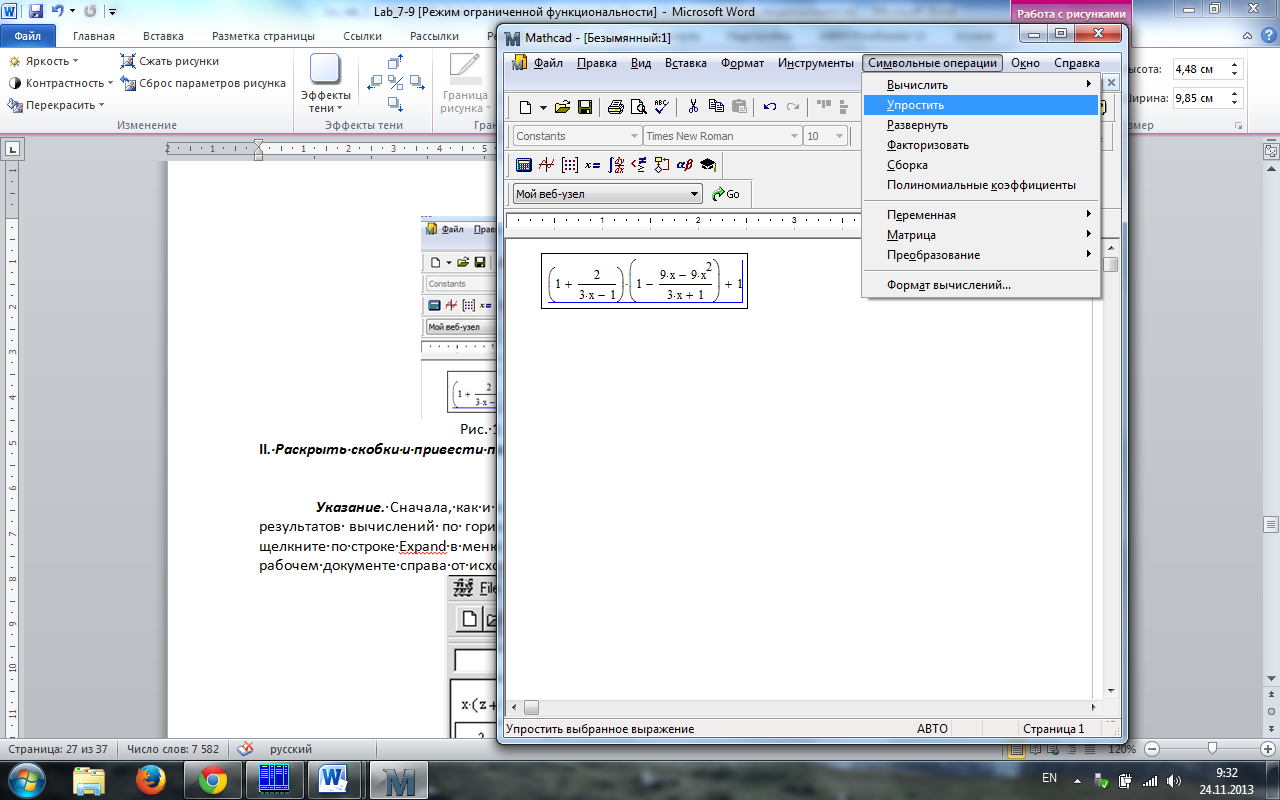Open the Boolean palette
This screenshot has height=800, width=1280.
click(639, 165)
